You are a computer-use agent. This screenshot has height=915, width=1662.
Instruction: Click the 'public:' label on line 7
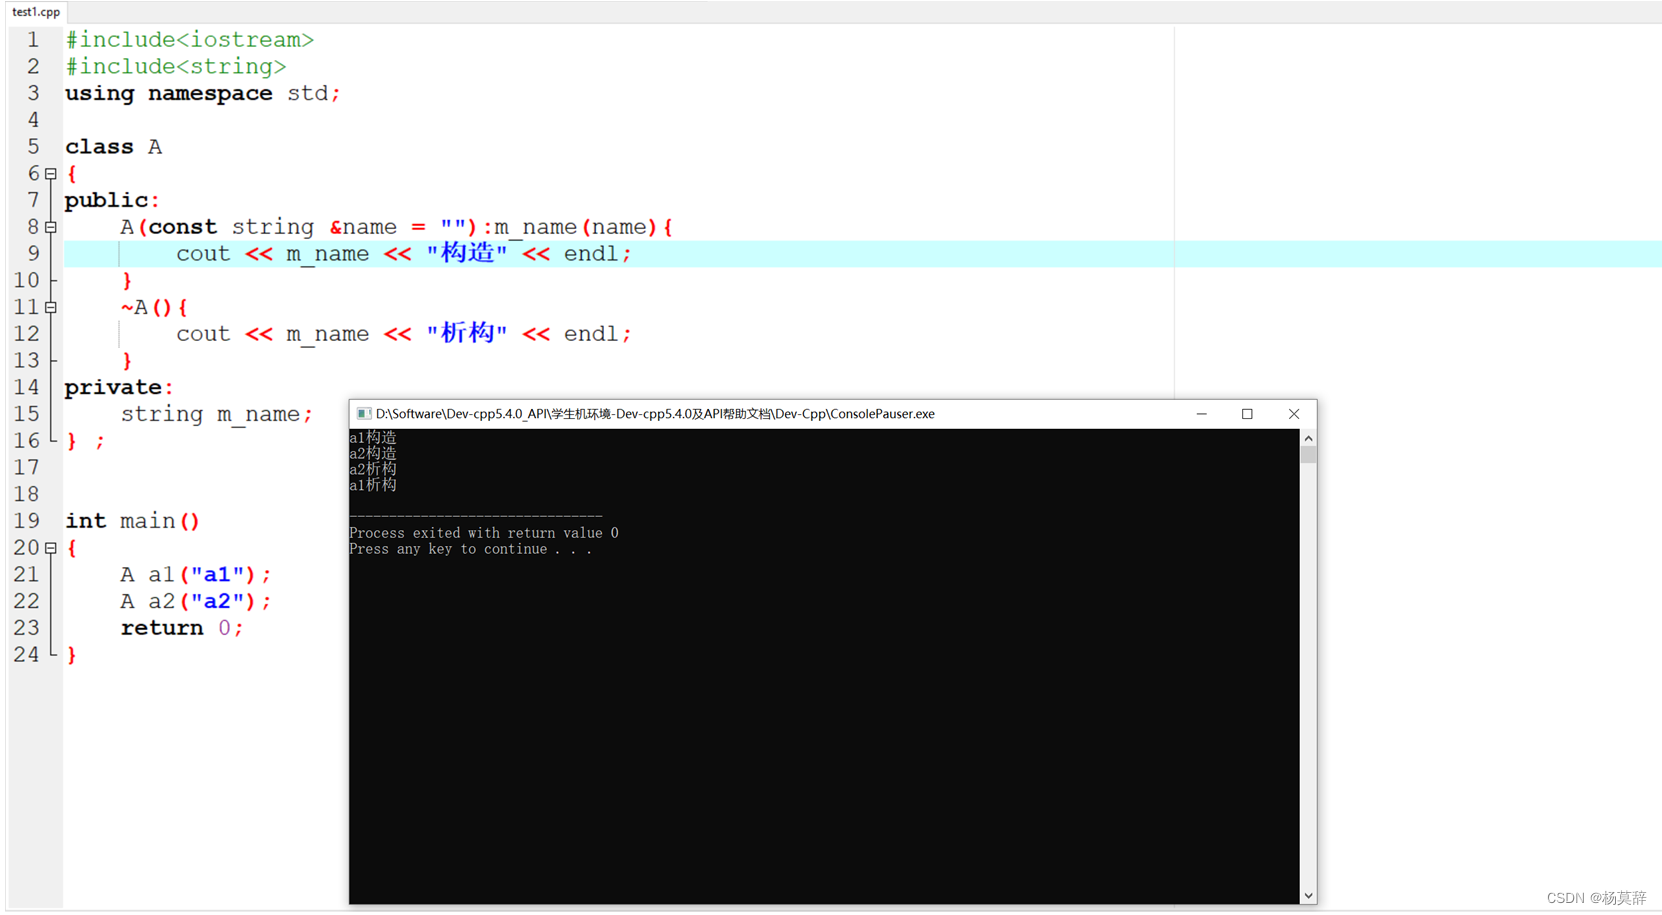[112, 201]
